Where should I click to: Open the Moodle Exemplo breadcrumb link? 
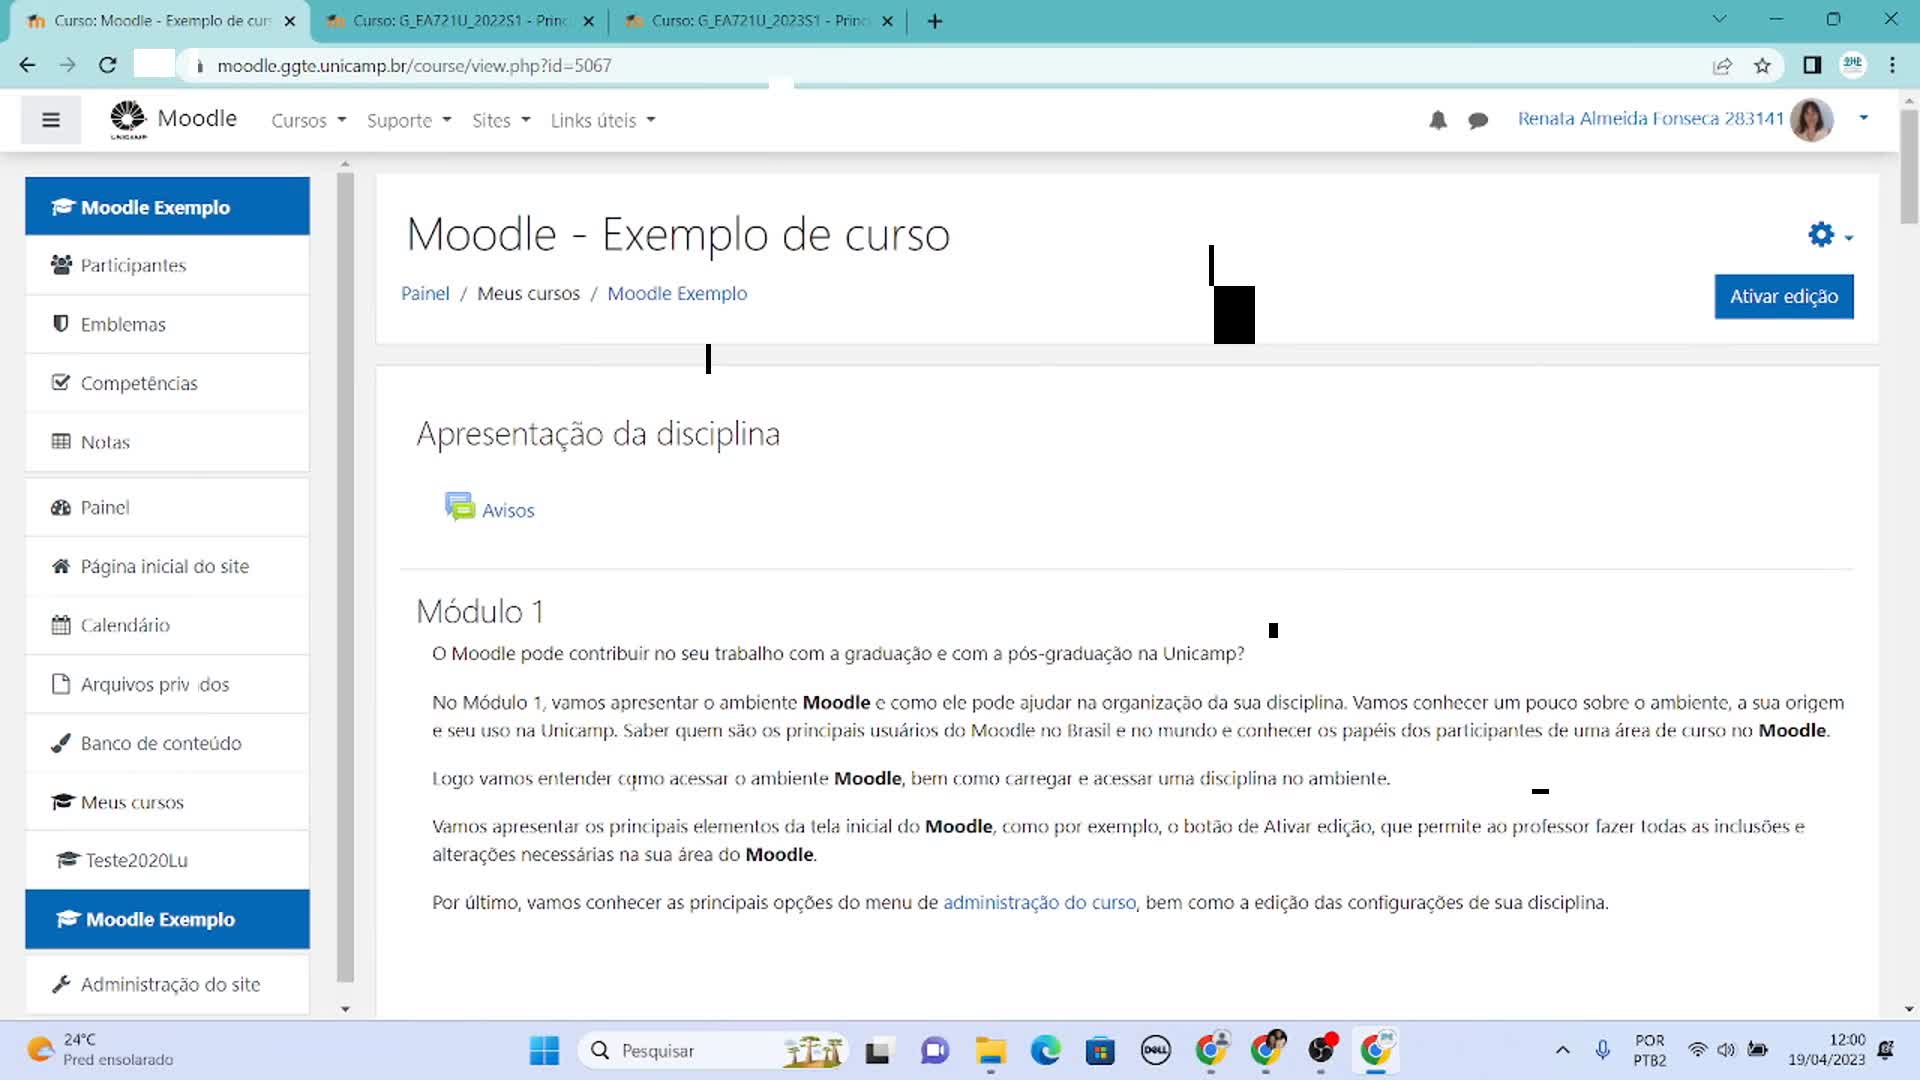[677, 293]
